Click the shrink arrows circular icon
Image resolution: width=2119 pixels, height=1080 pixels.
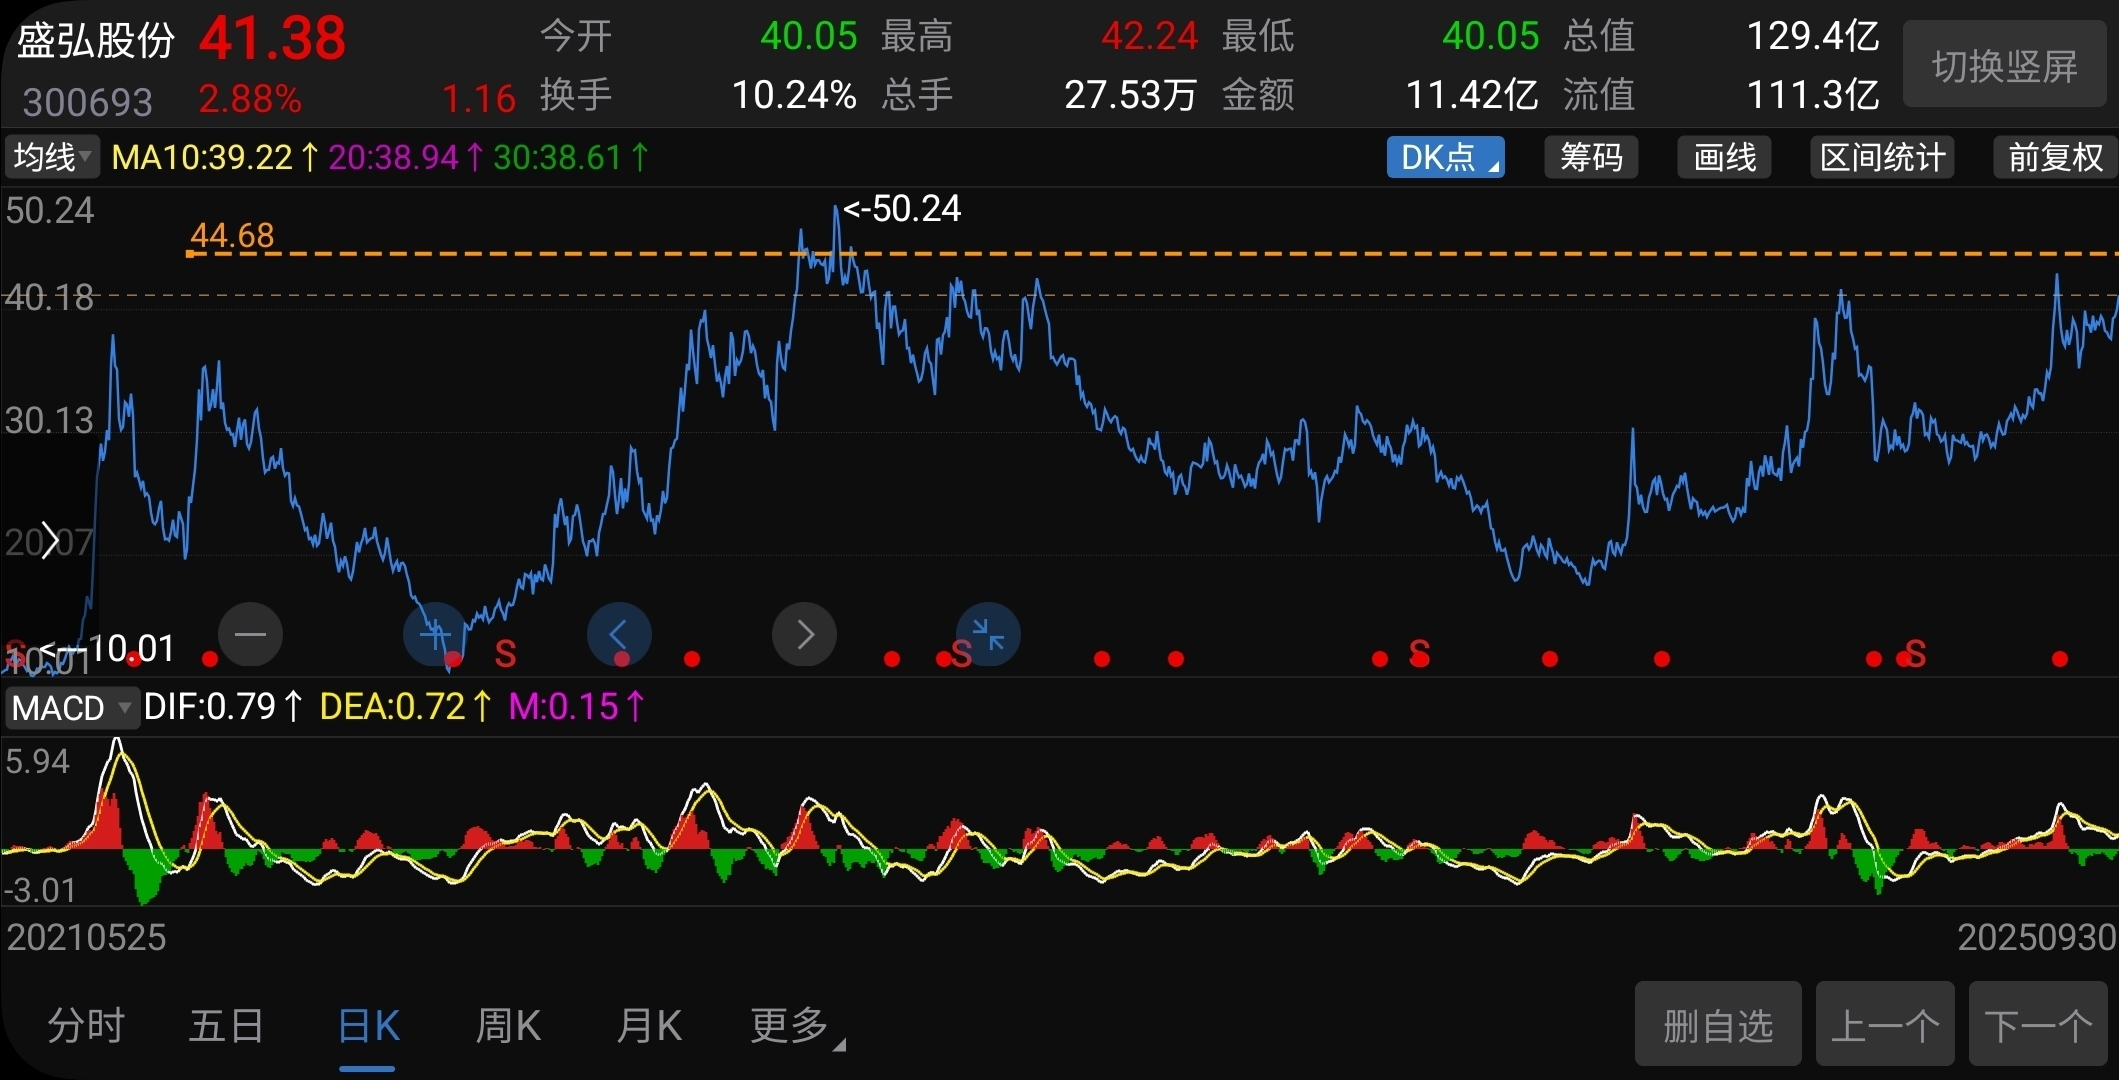coord(988,634)
